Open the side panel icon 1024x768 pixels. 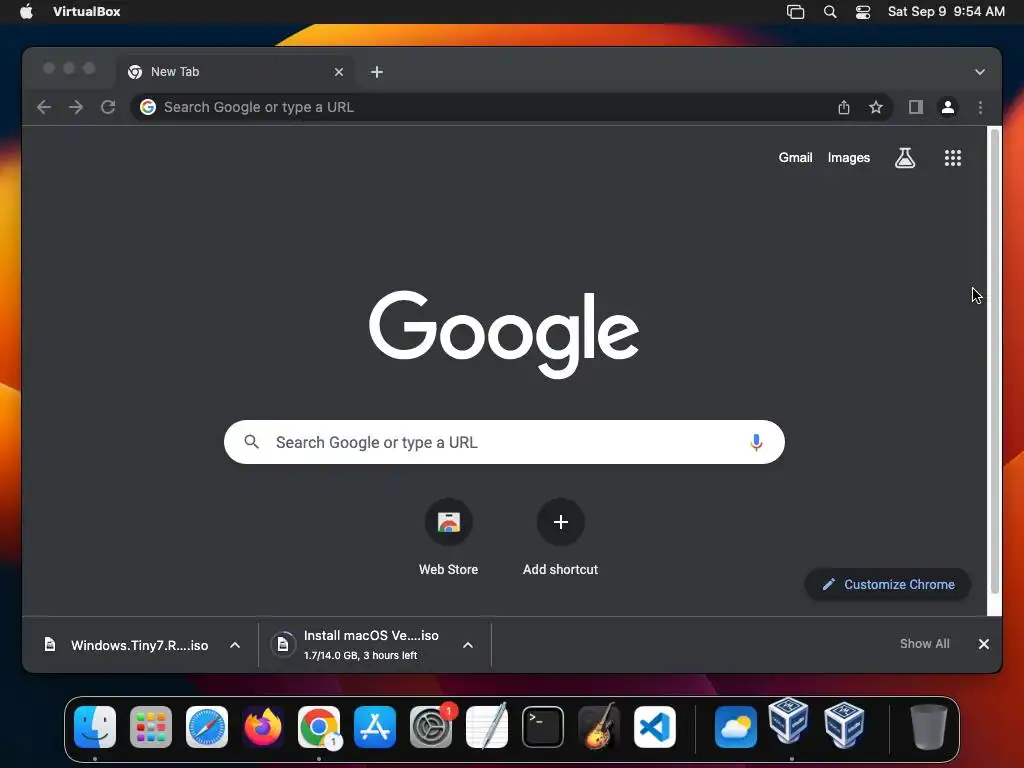tap(916, 107)
